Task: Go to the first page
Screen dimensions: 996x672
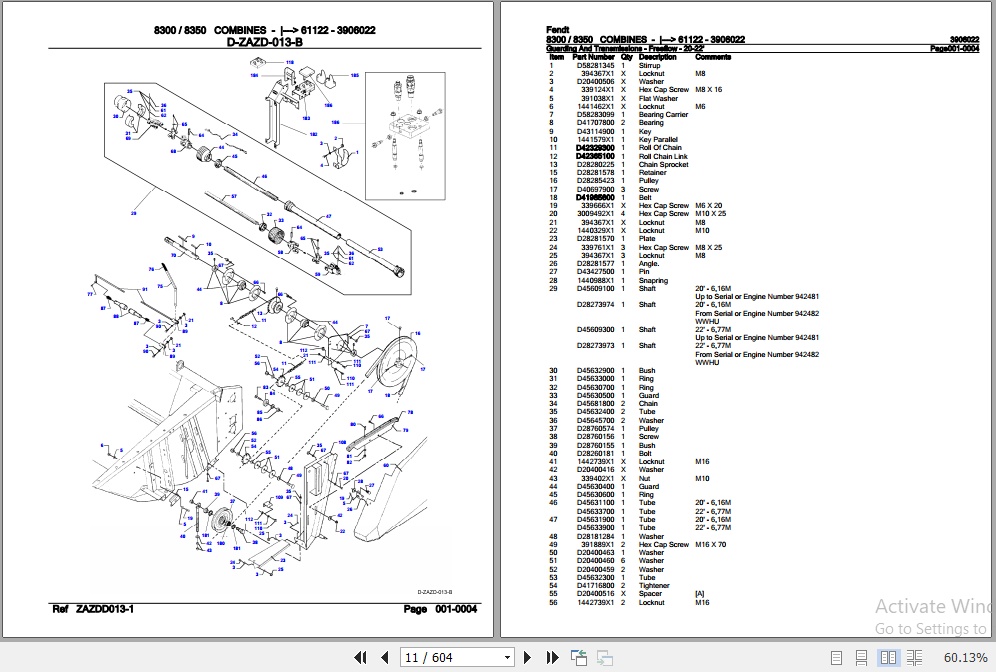Action: point(360,657)
